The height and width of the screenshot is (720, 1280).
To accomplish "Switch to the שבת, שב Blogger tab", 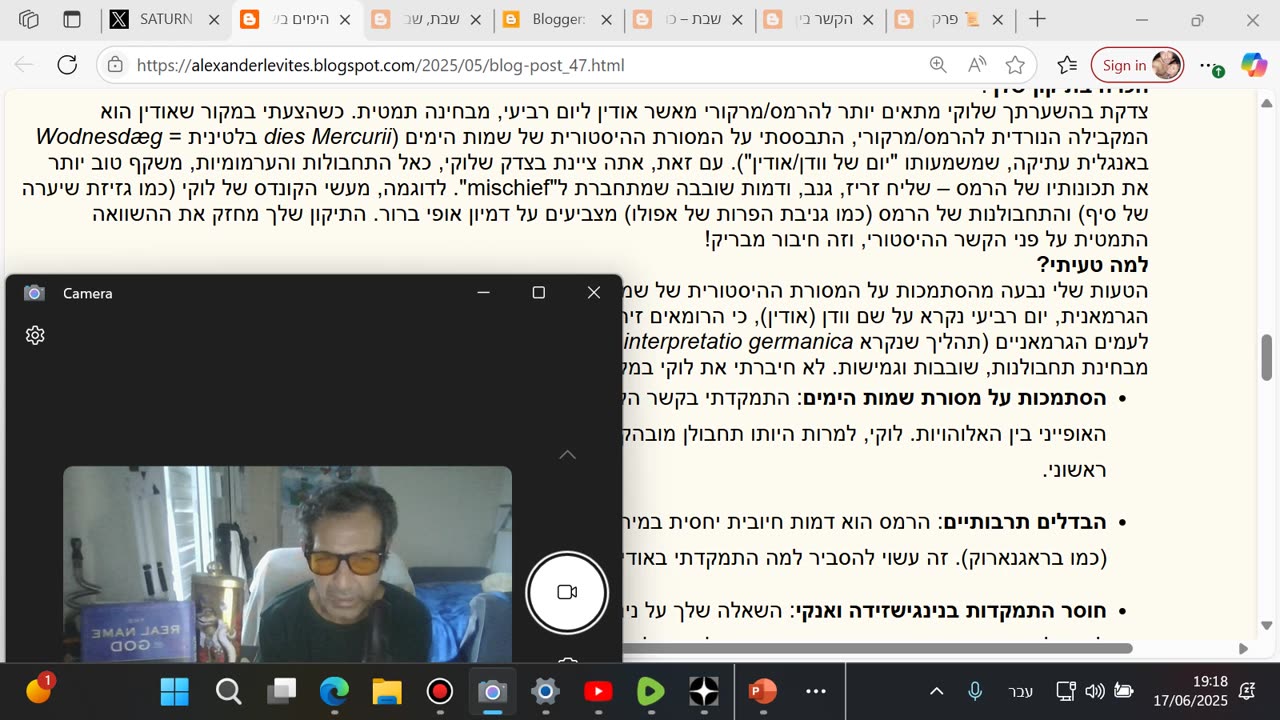I will tap(427, 20).
